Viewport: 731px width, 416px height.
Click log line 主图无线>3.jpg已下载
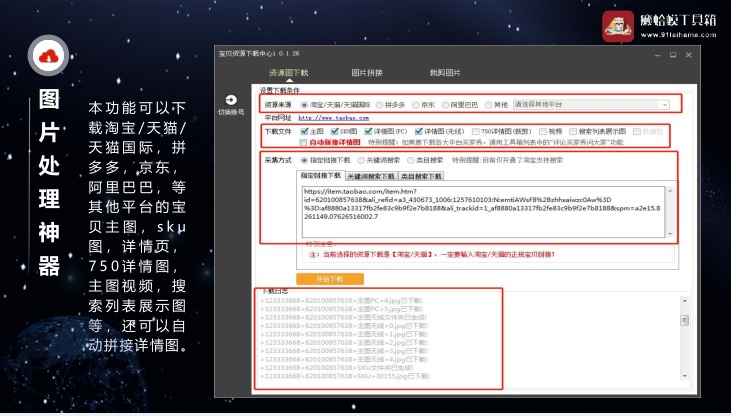(344, 351)
